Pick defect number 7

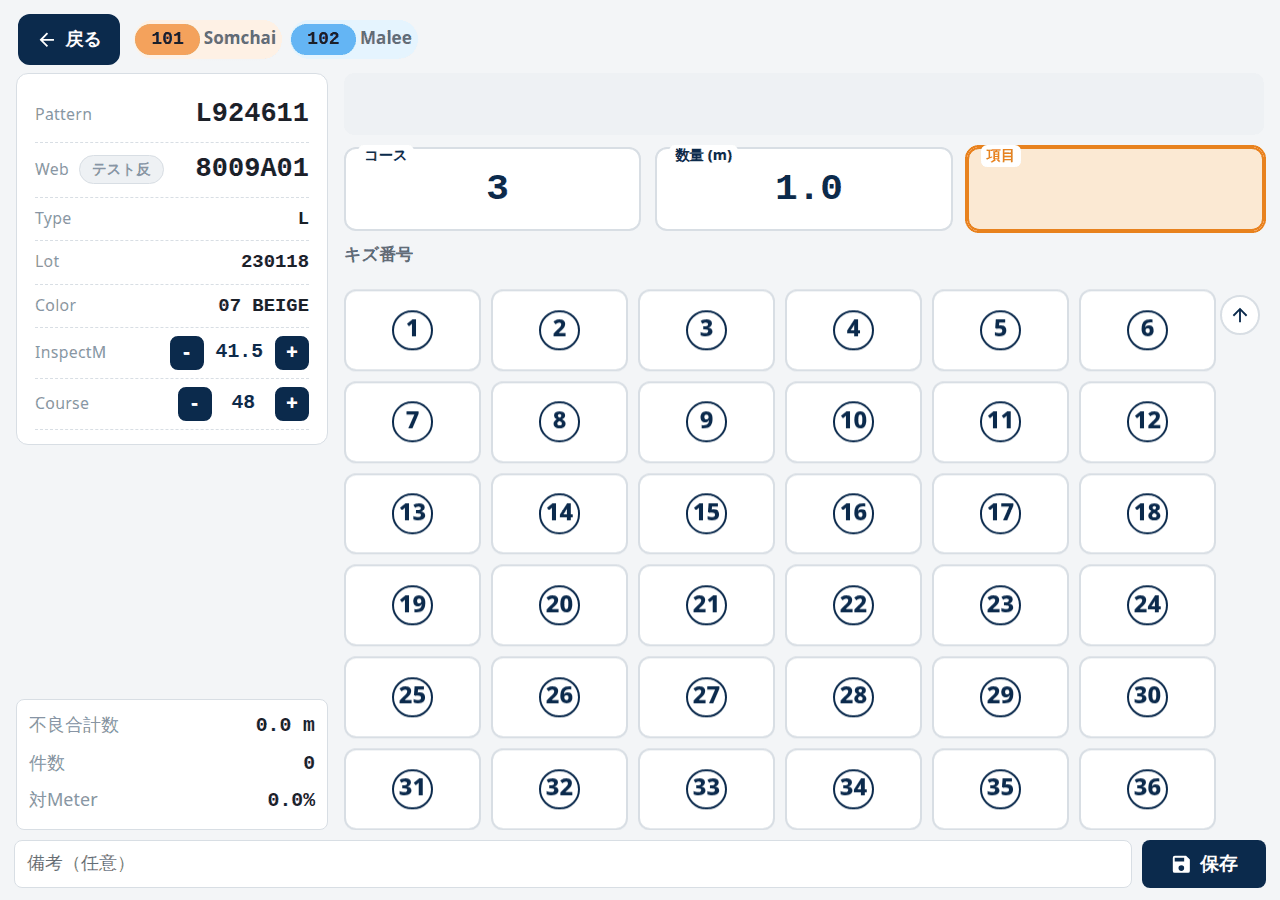(x=412, y=422)
